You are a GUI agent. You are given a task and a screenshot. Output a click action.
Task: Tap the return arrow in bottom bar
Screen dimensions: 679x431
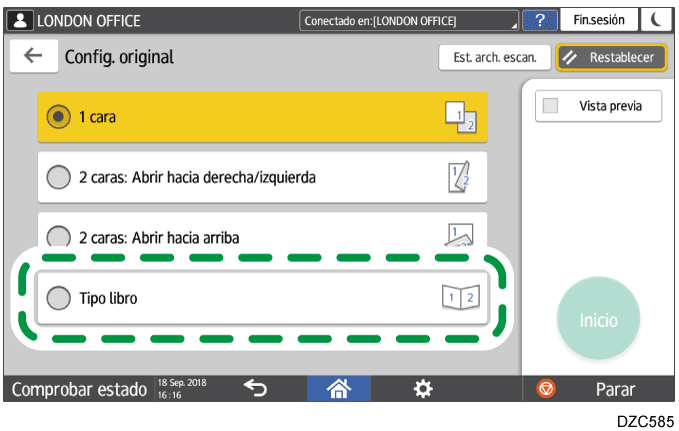[255, 389]
